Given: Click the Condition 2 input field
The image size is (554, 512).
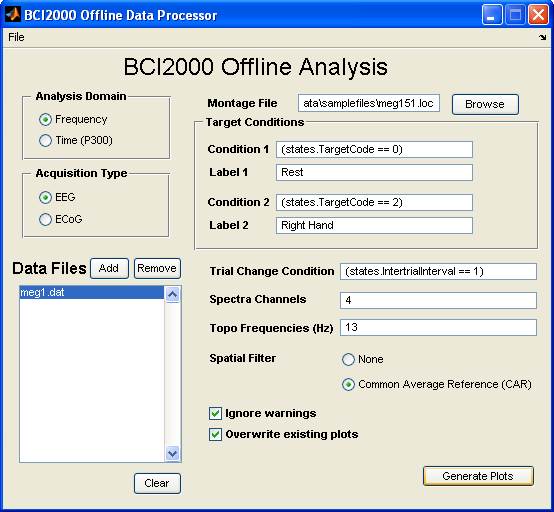Looking at the screenshot, I should [x=374, y=202].
